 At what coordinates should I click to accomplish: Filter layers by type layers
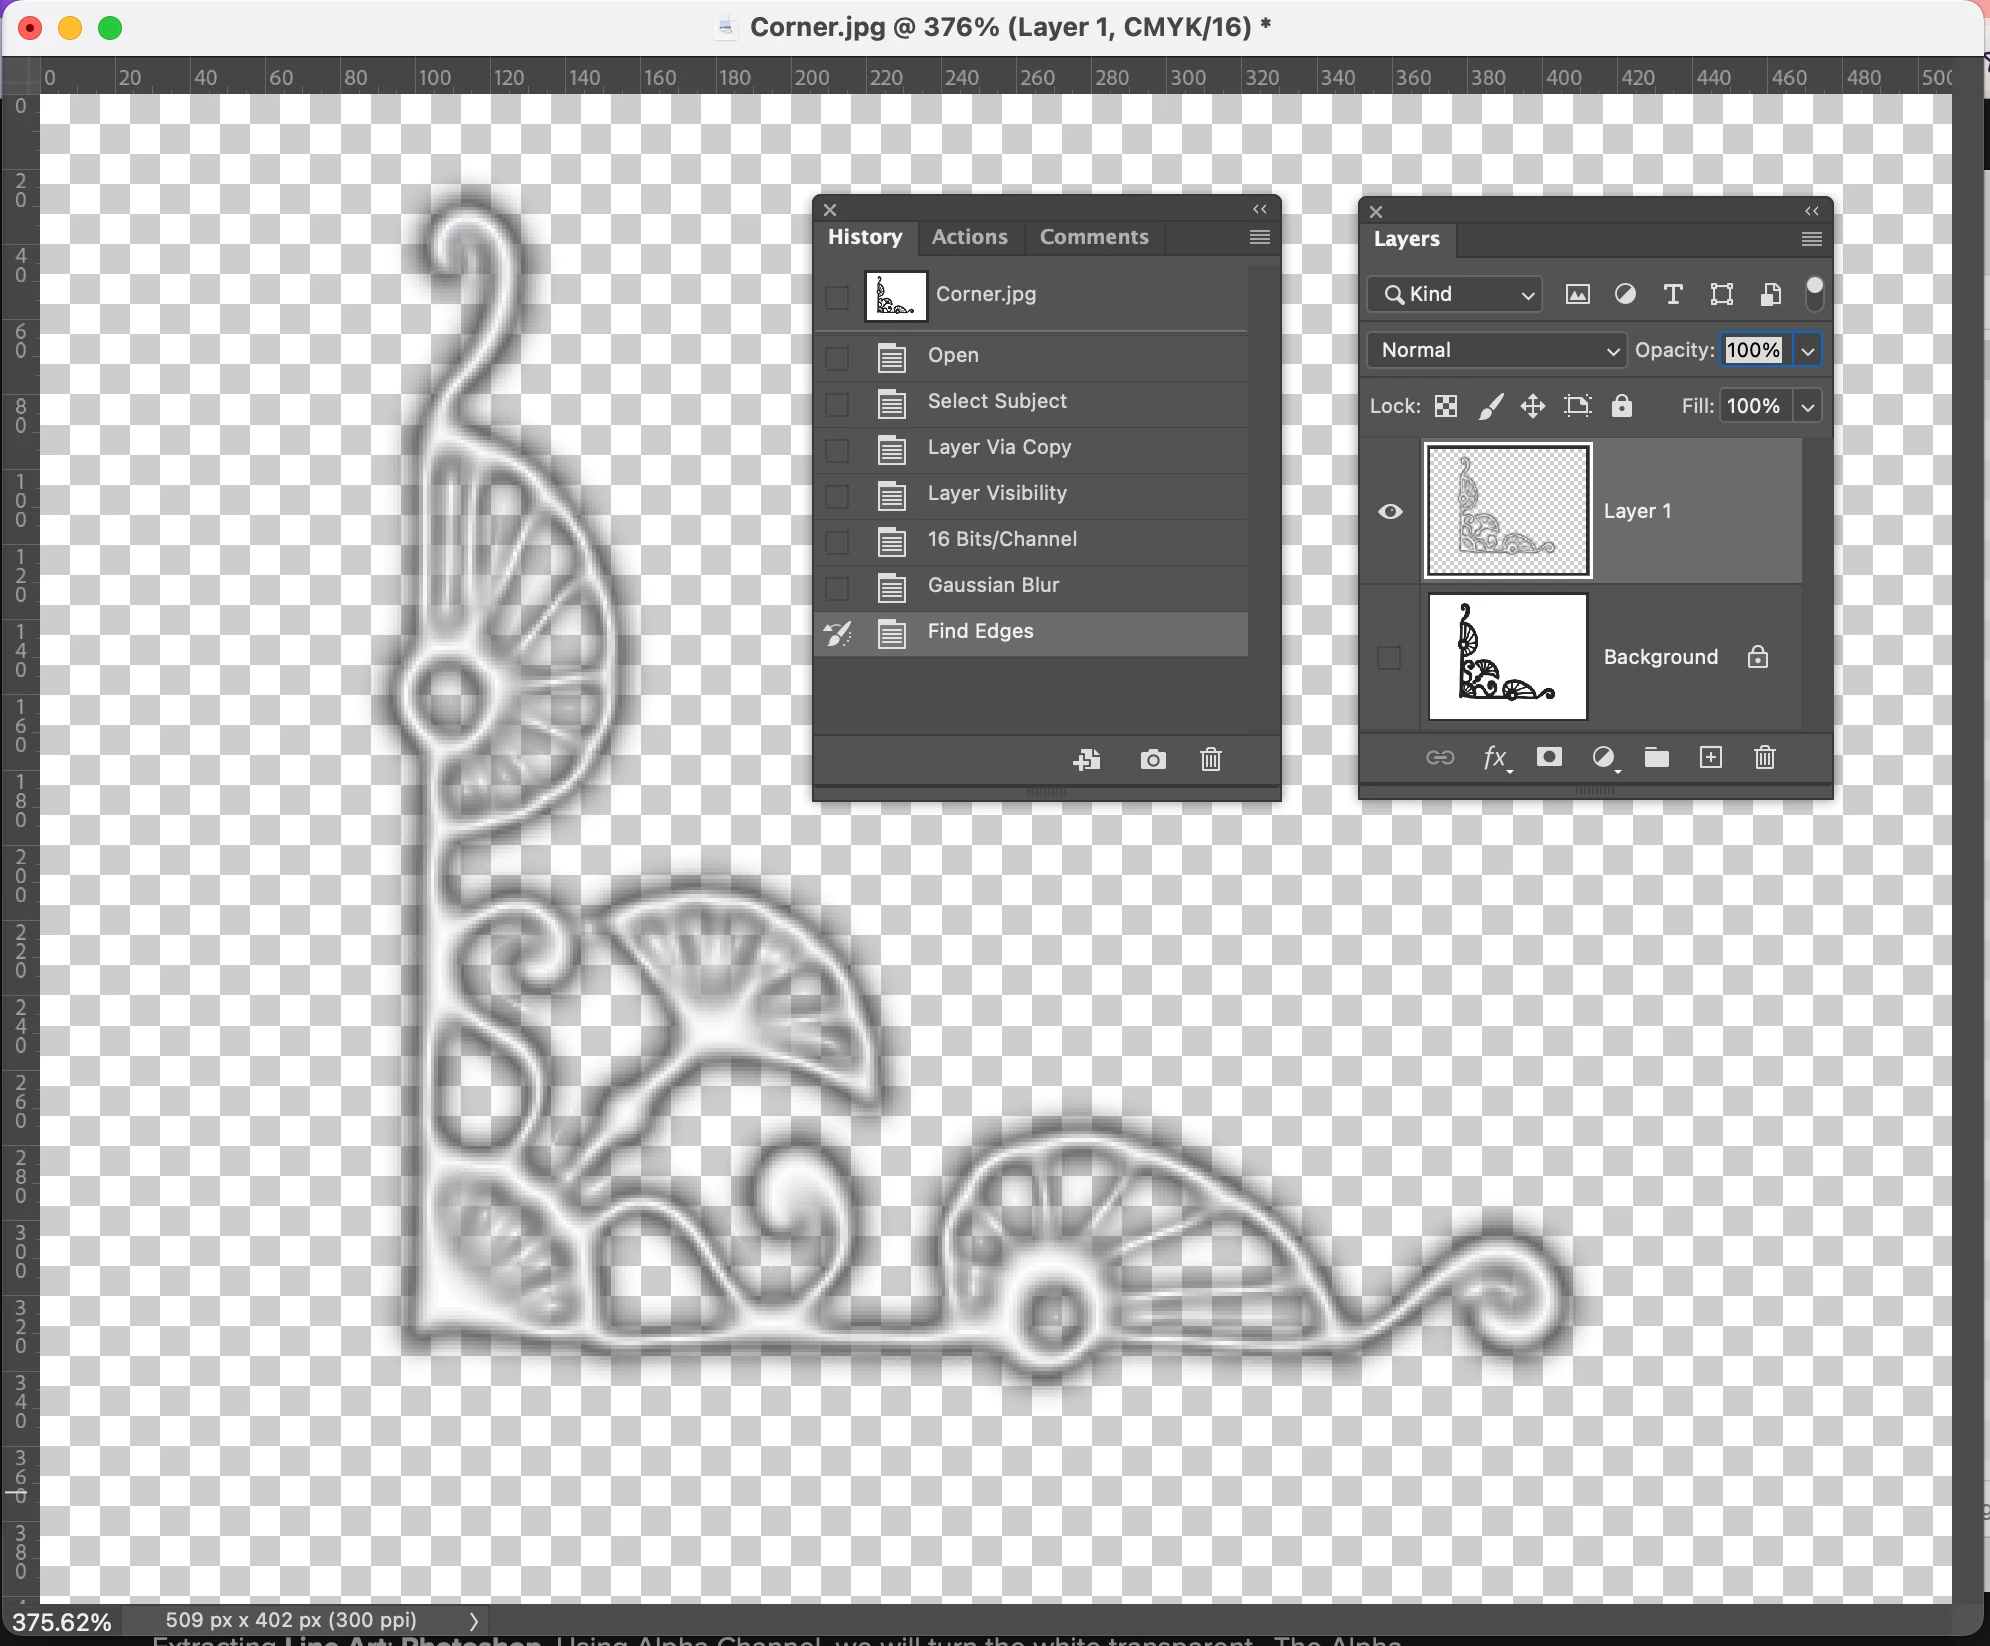click(1673, 294)
